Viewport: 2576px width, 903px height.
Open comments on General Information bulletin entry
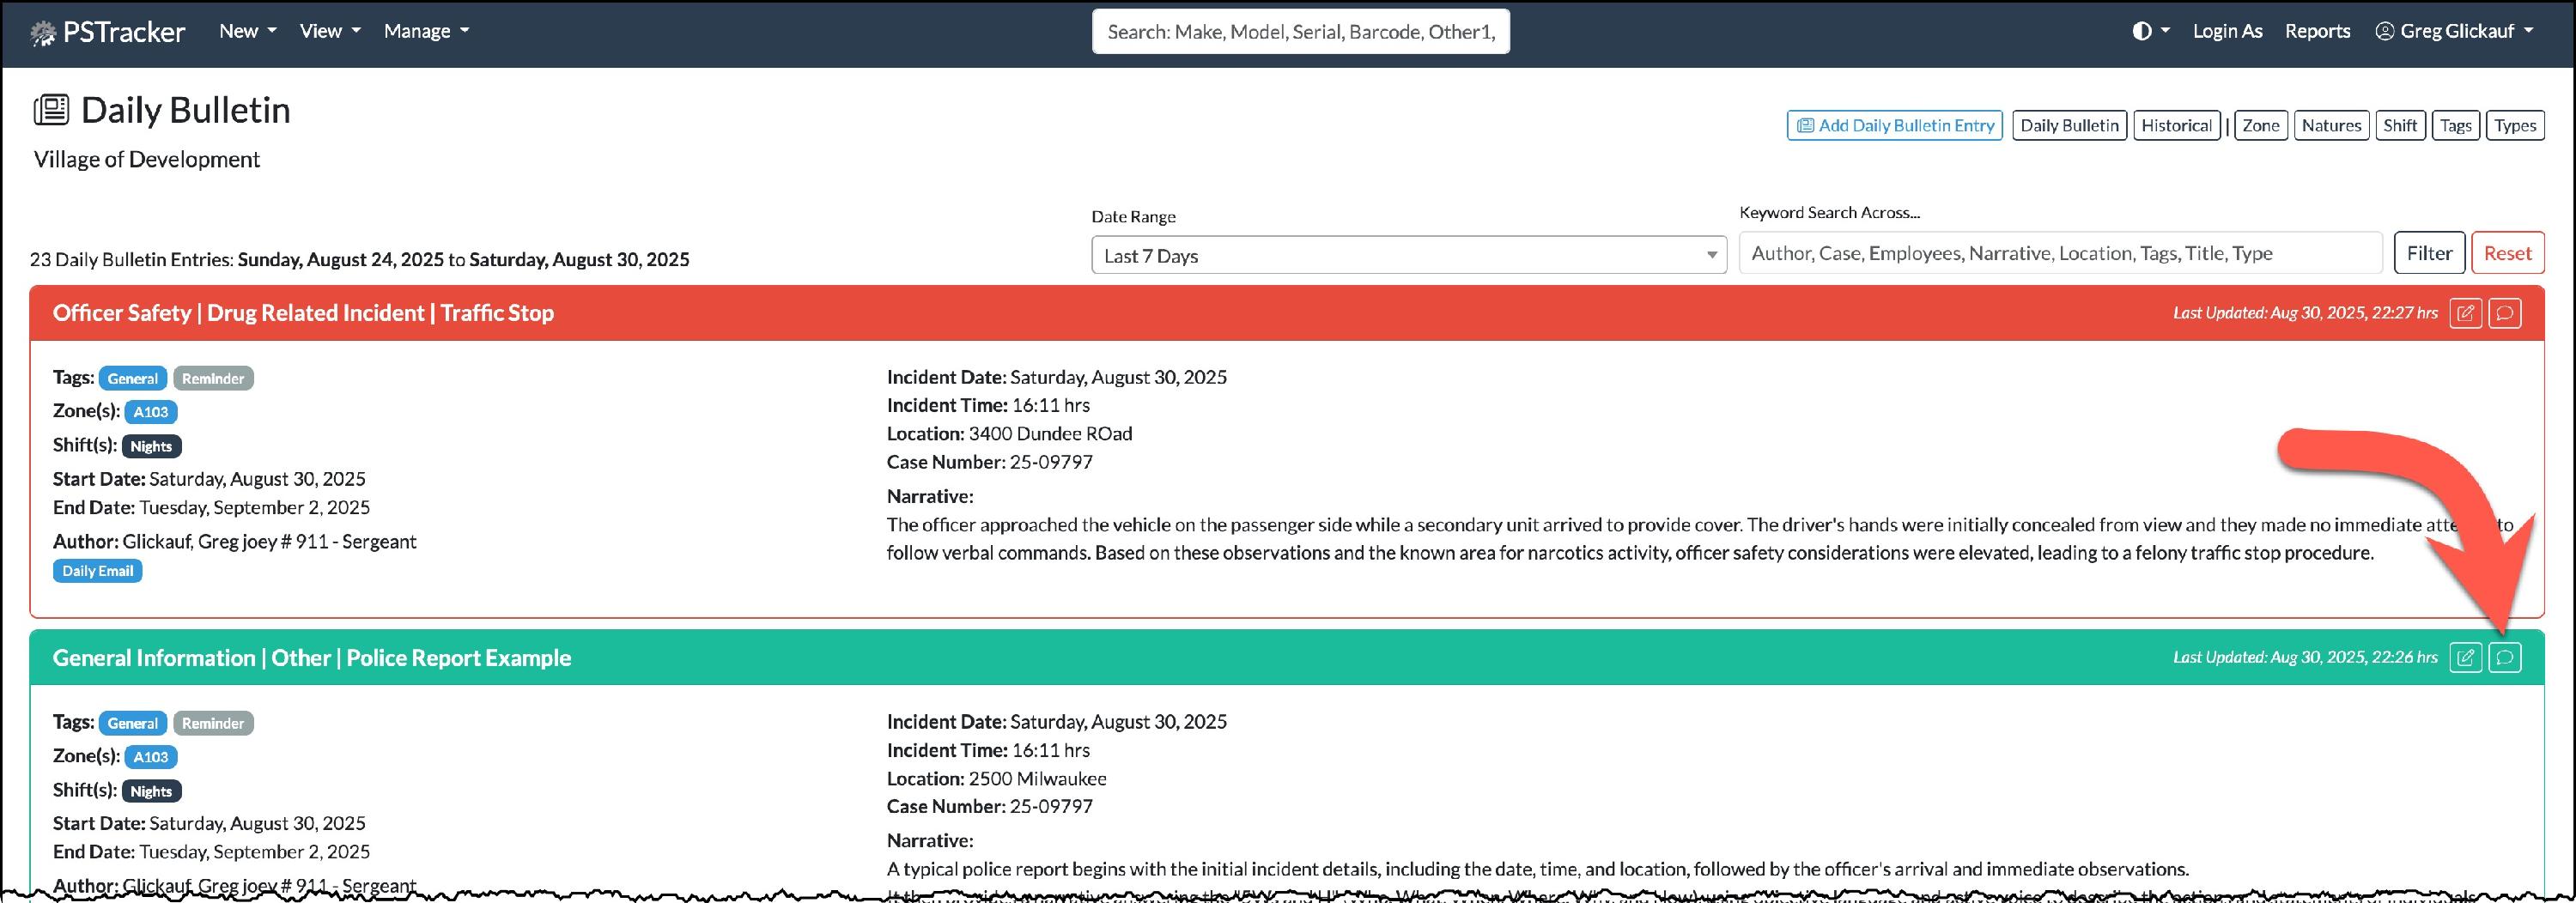point(2505,657)
